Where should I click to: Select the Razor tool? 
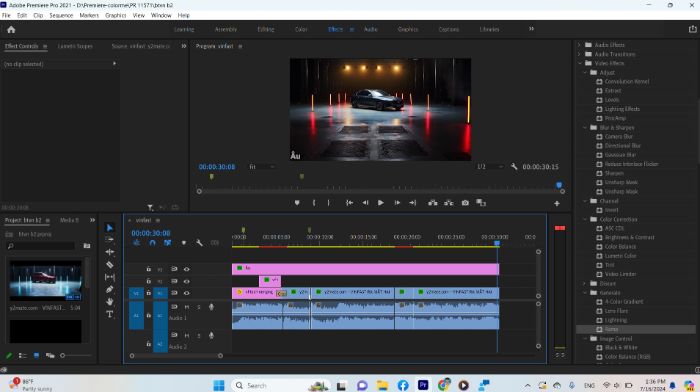point(109,265)
